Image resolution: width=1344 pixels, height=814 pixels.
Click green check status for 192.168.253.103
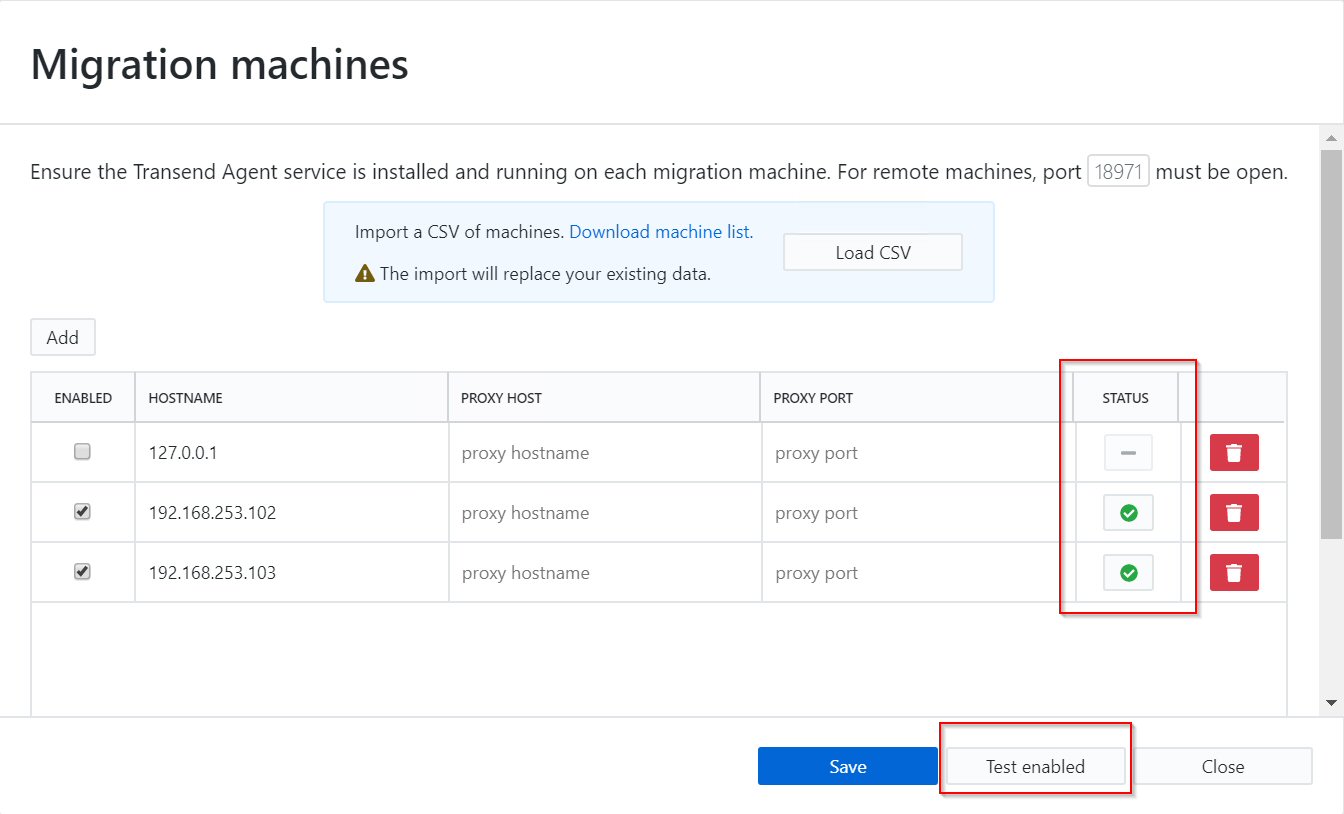pyautogui.click(x=1128, y=573)
